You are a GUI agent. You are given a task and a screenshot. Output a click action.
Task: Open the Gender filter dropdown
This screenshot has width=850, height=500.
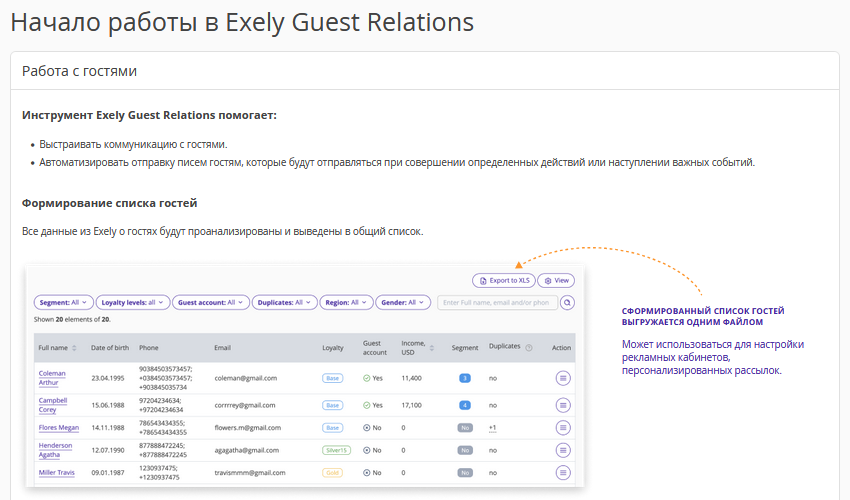(x=405, y=302)
